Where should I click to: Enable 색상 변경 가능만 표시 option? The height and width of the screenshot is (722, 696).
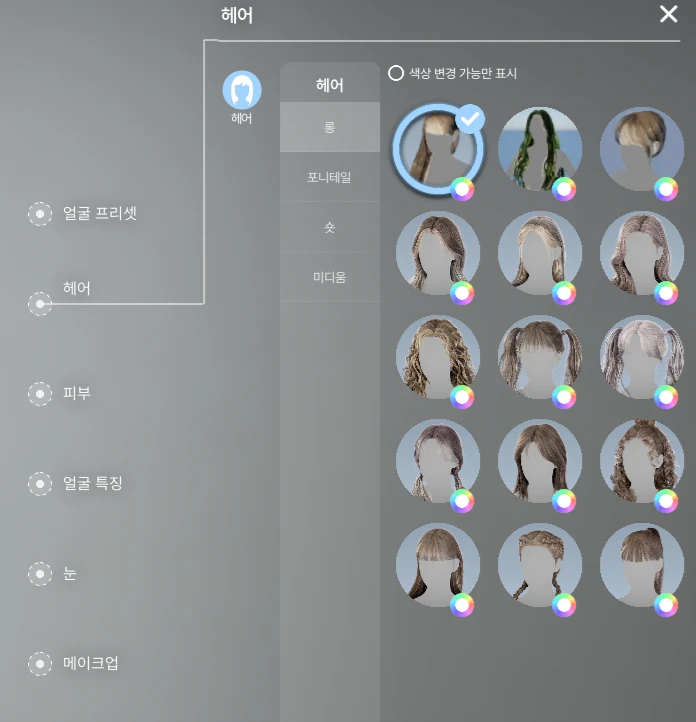(x=396, y=73)
